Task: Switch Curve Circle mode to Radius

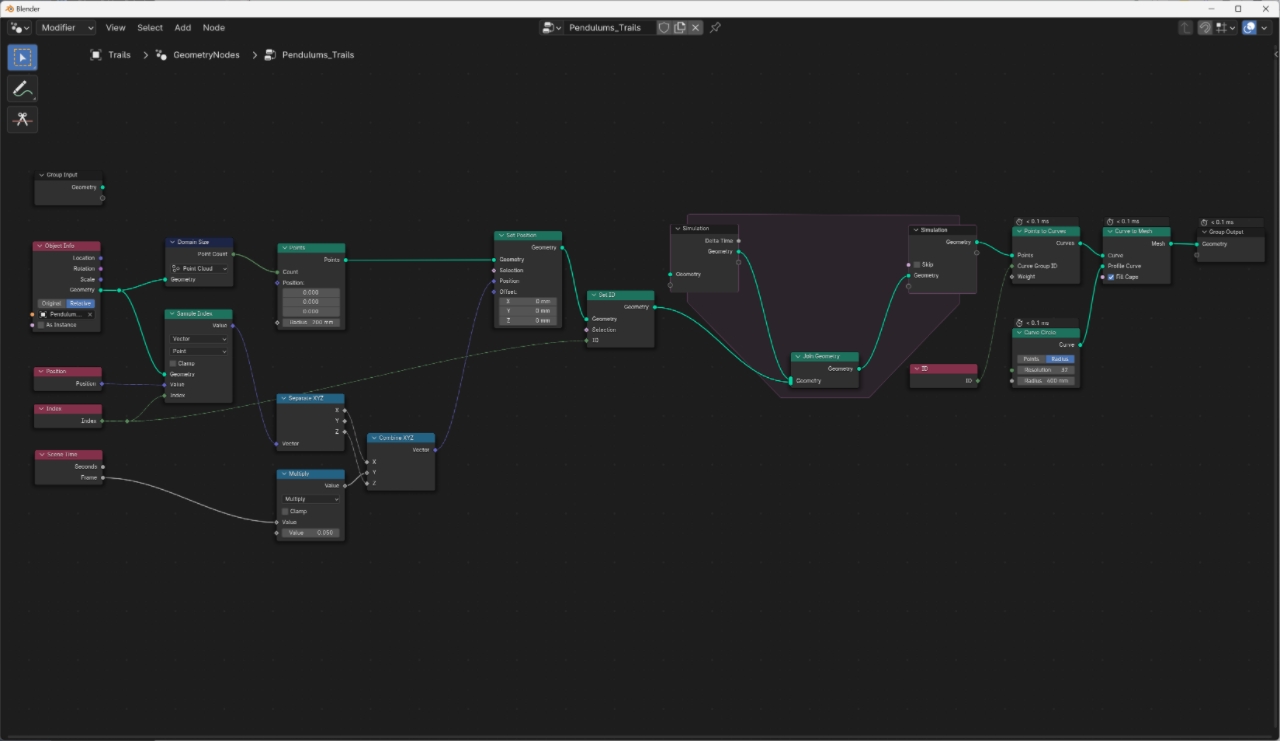Action: 1060,358
